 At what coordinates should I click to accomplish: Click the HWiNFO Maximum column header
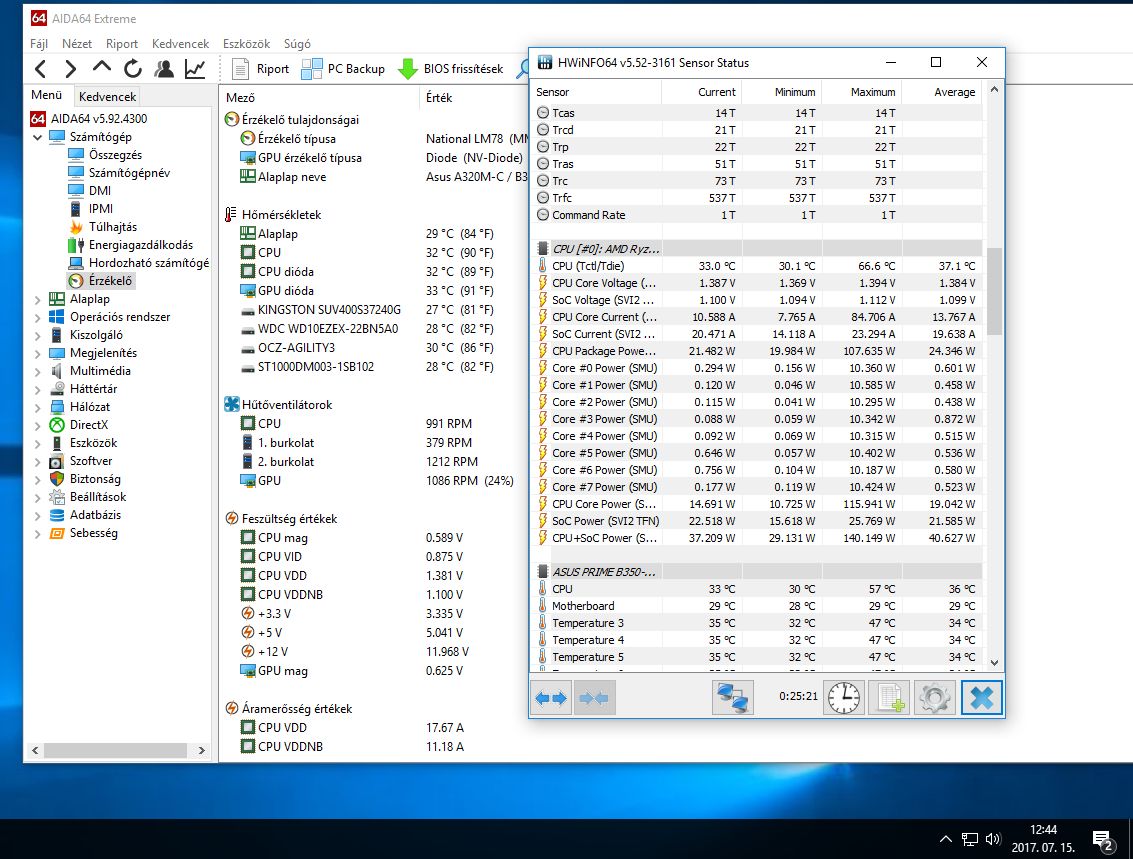pyautogui.click(x=861, y=92)
